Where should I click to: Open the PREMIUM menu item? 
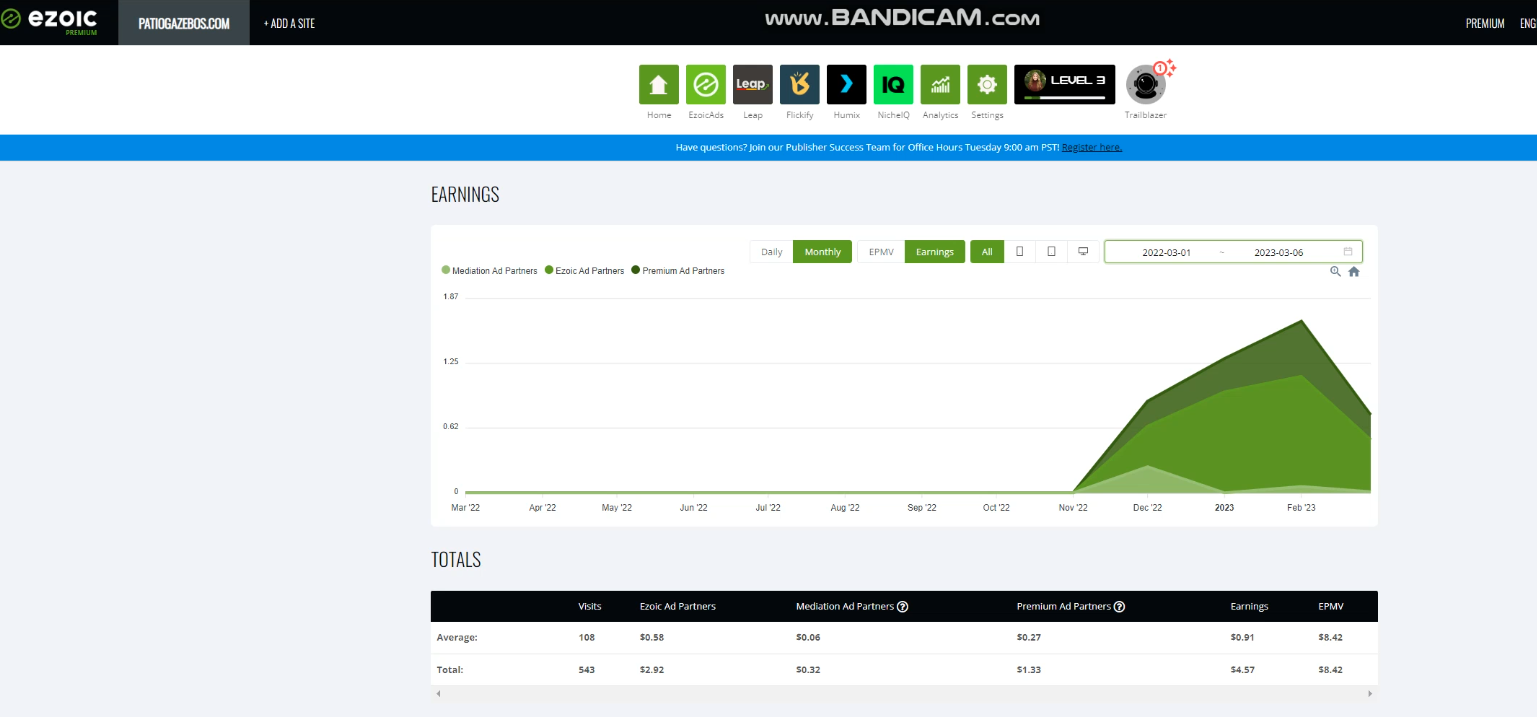point(1485,23)
